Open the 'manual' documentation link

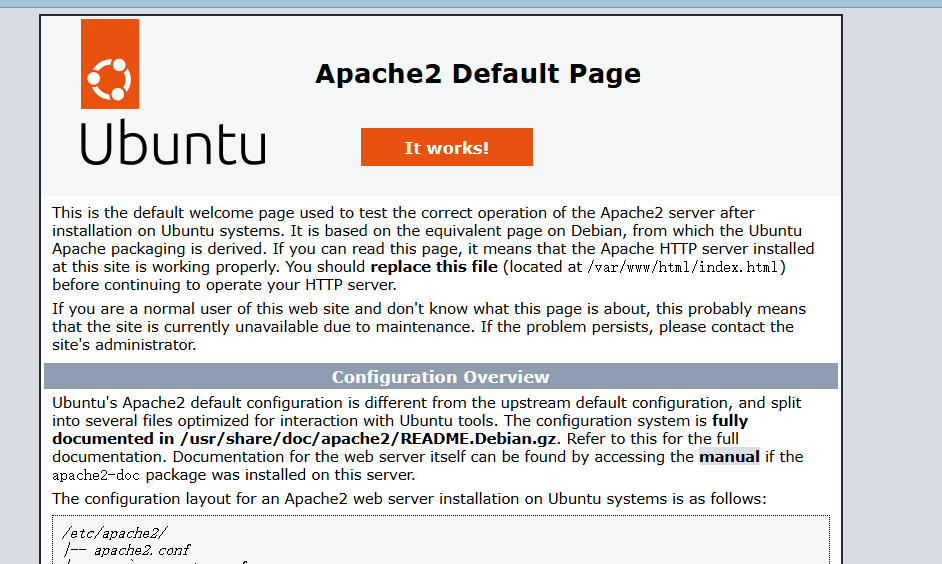[x=729, y=456]
